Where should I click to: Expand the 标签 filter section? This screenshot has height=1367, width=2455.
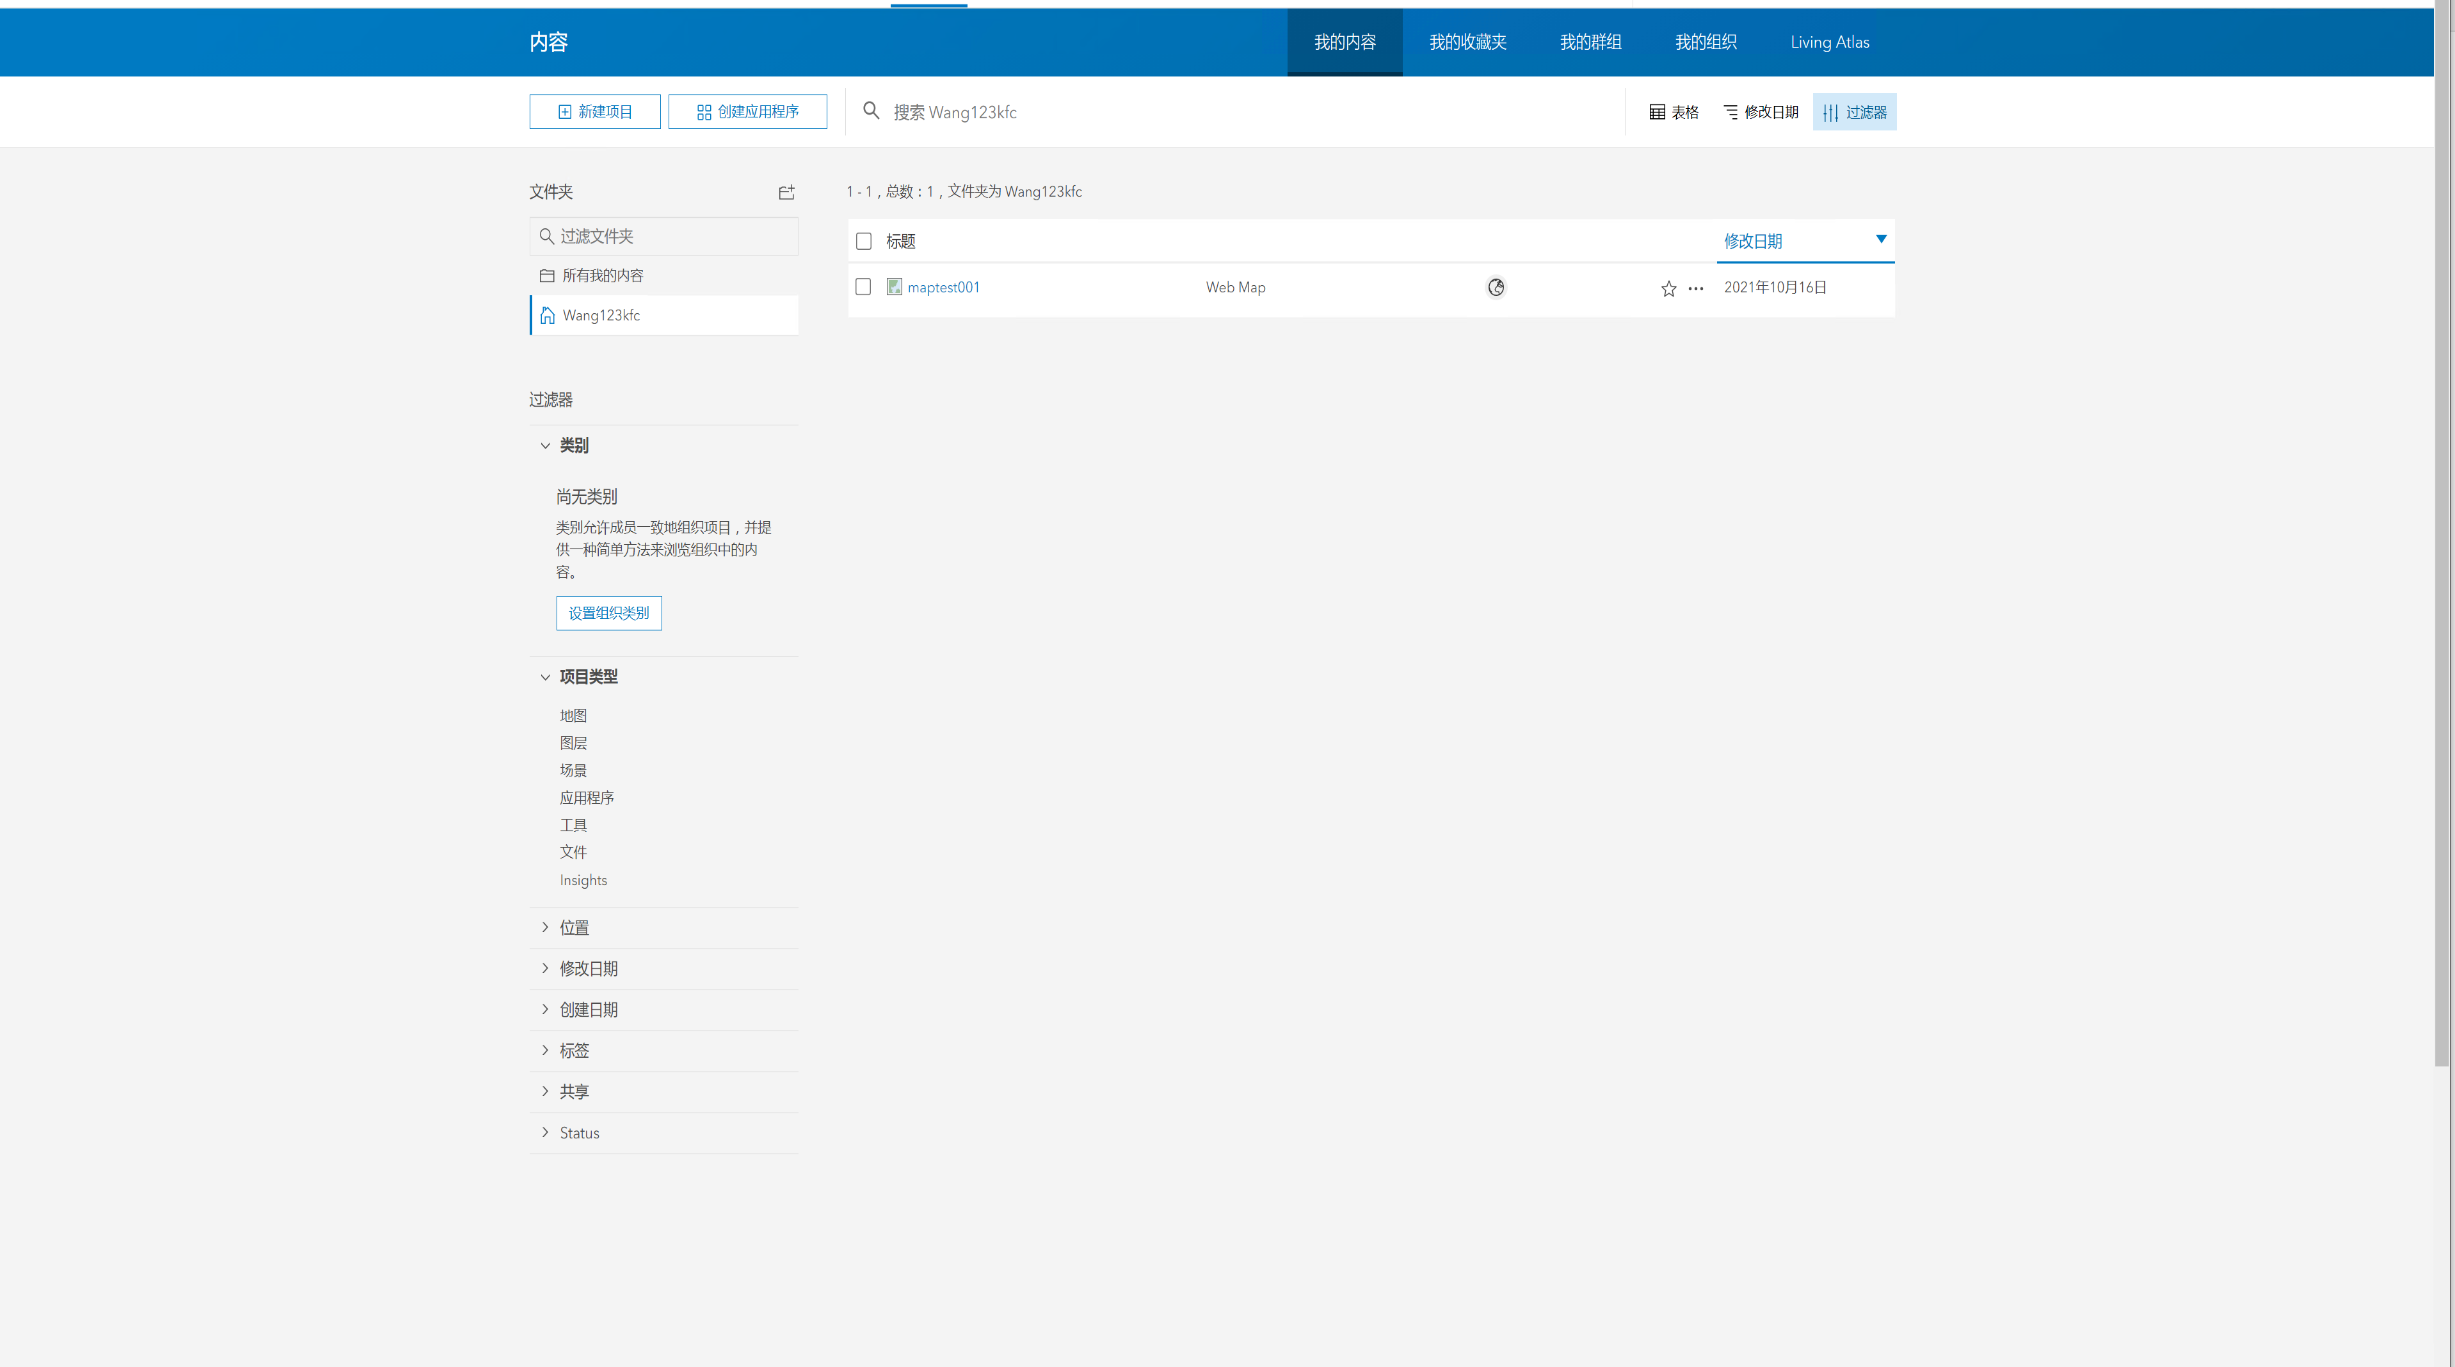545,1050
